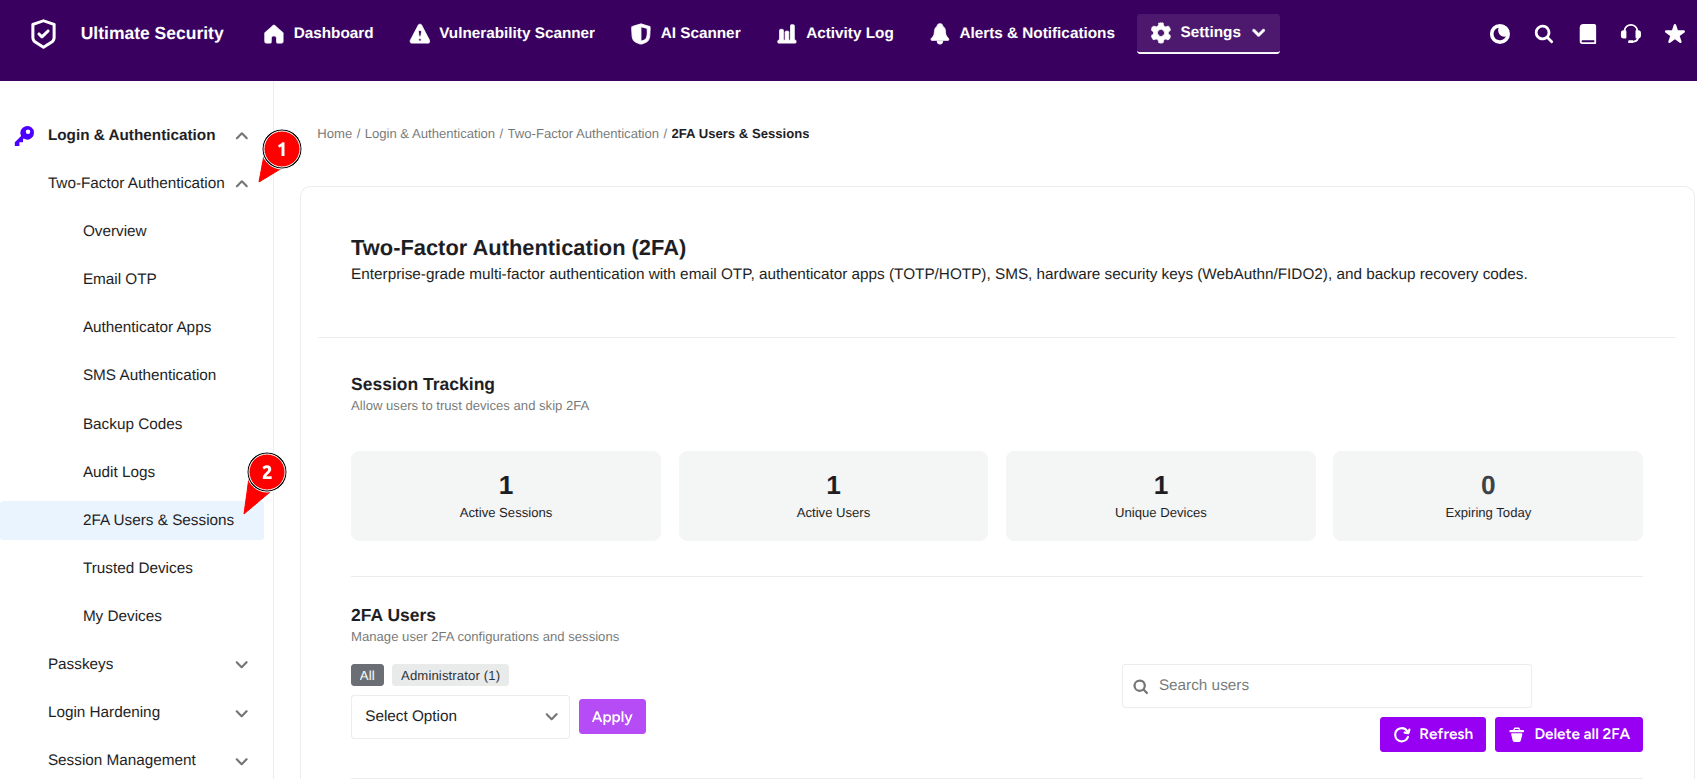This screenshot has height=779, width=1697.
Task: Open Audit Logs in the sidebar
Action: pos(119,472)
